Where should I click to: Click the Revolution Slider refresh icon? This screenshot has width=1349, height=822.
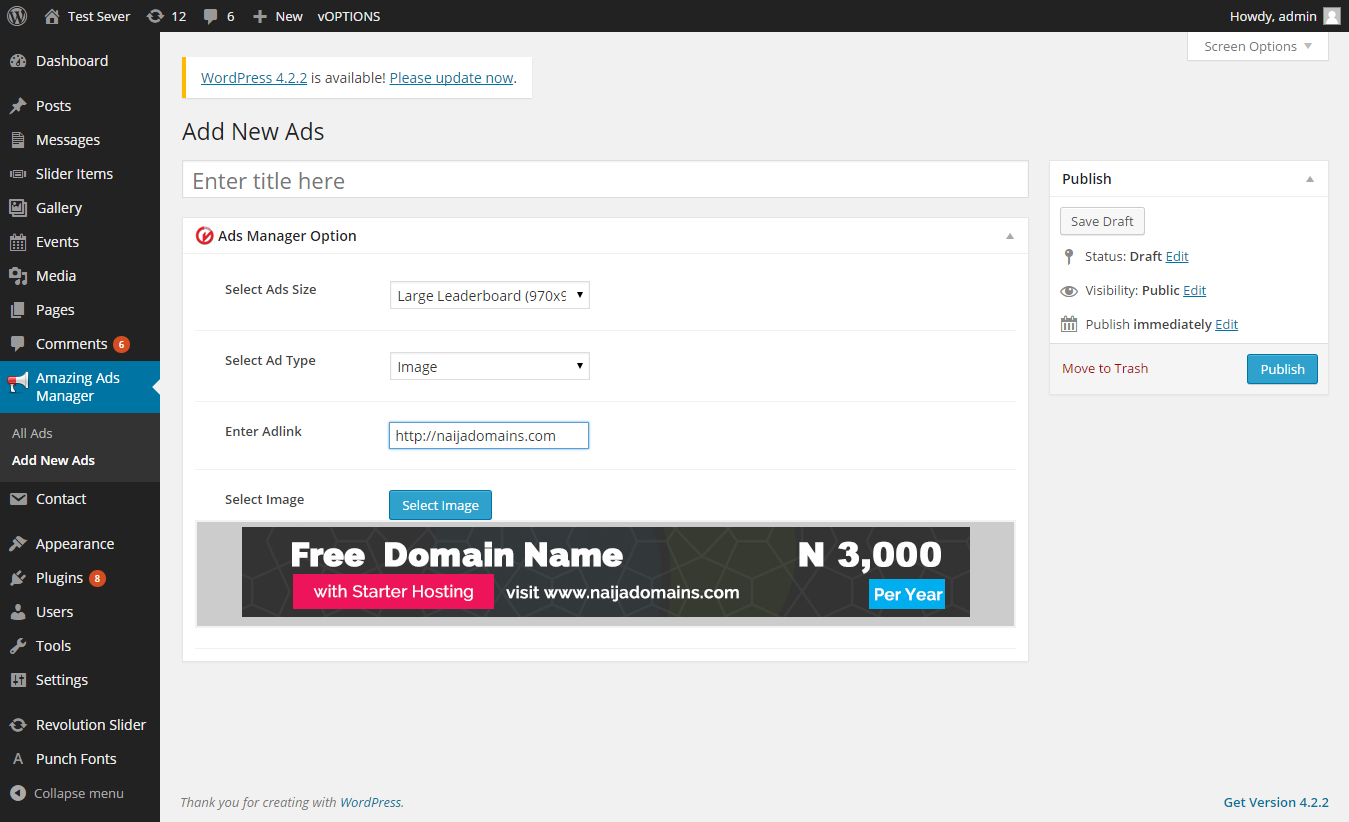18,725
